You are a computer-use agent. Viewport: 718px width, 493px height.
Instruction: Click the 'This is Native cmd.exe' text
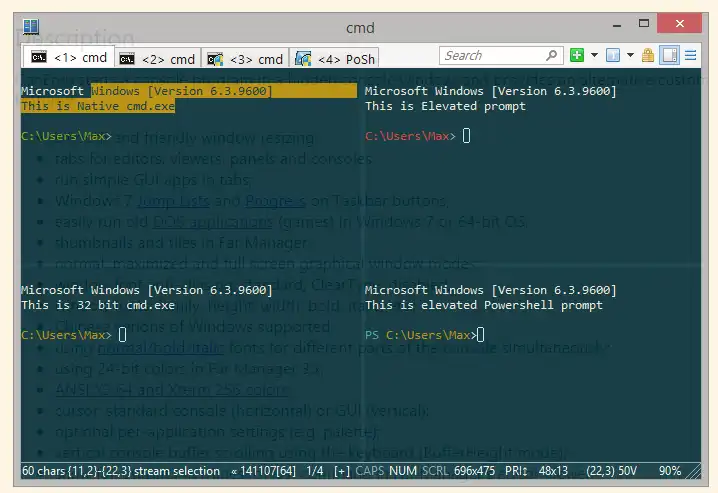click(x=98, y=106)
